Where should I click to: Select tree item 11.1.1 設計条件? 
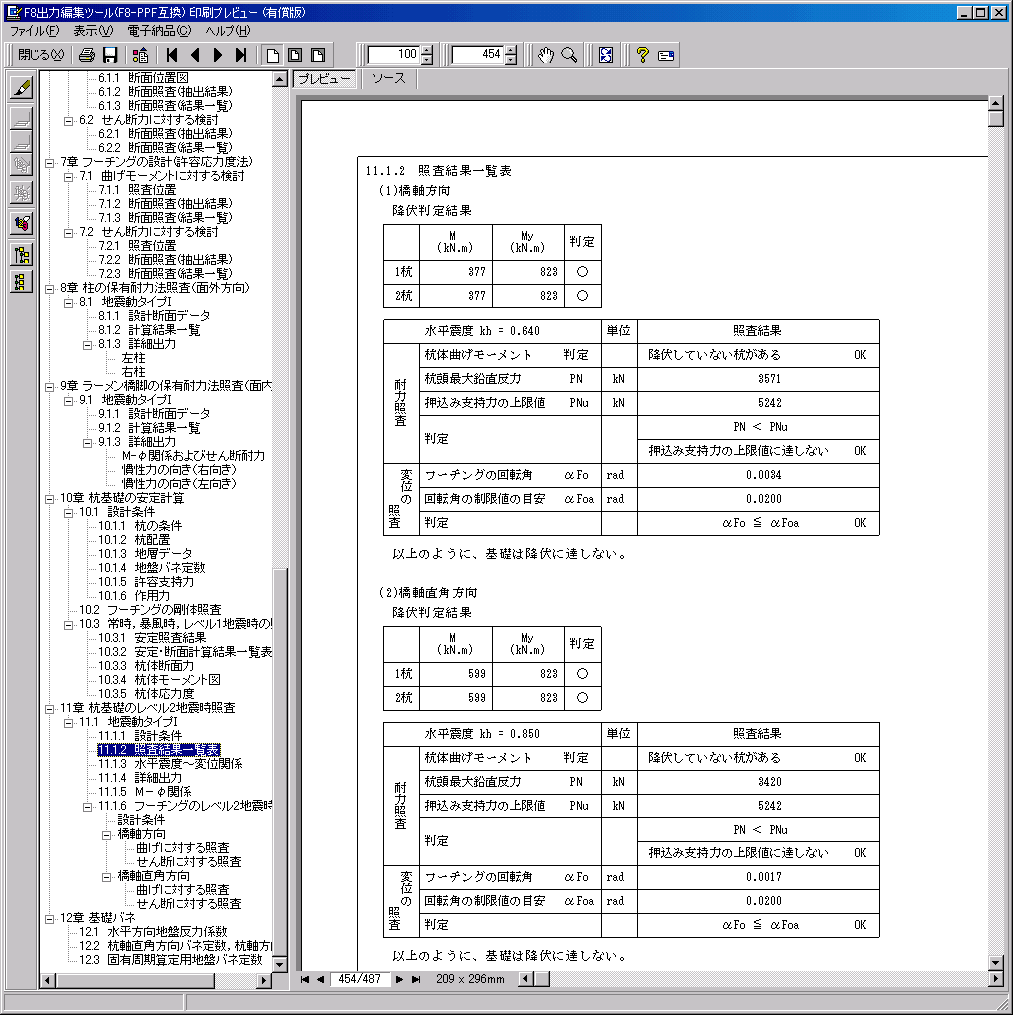click(140, 736)
